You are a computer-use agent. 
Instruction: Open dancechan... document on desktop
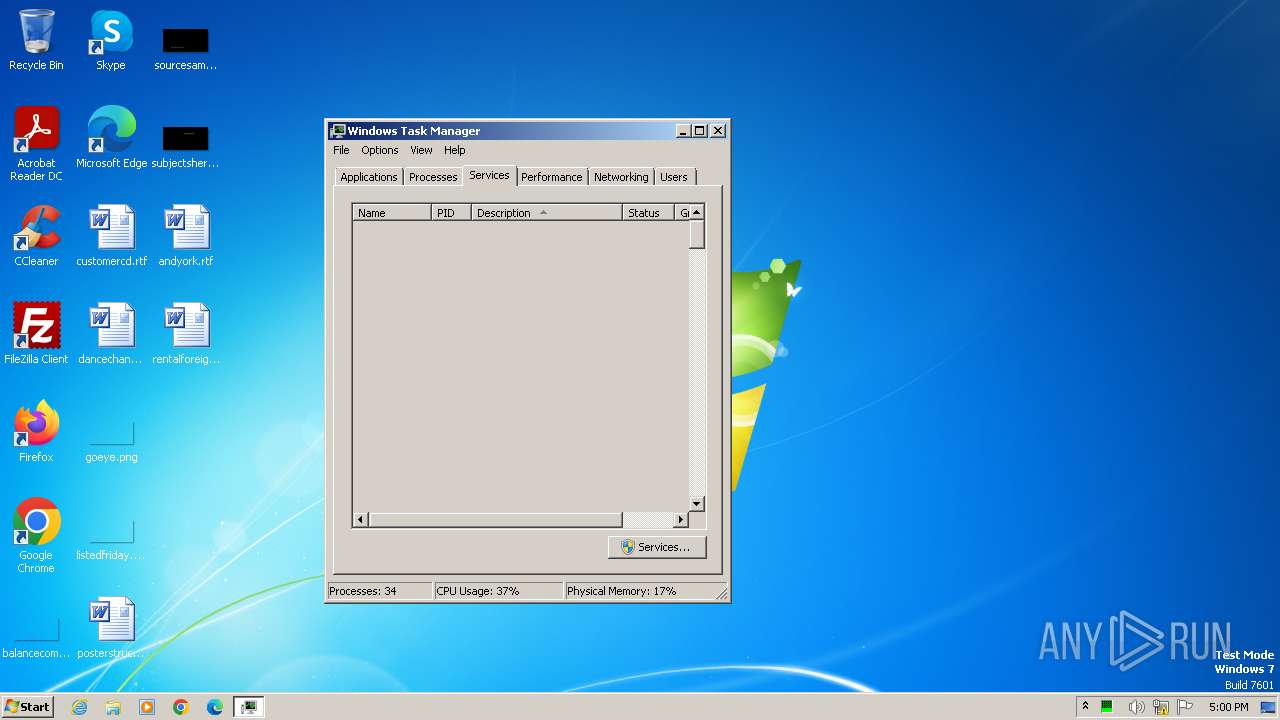(x=111, y=334)
